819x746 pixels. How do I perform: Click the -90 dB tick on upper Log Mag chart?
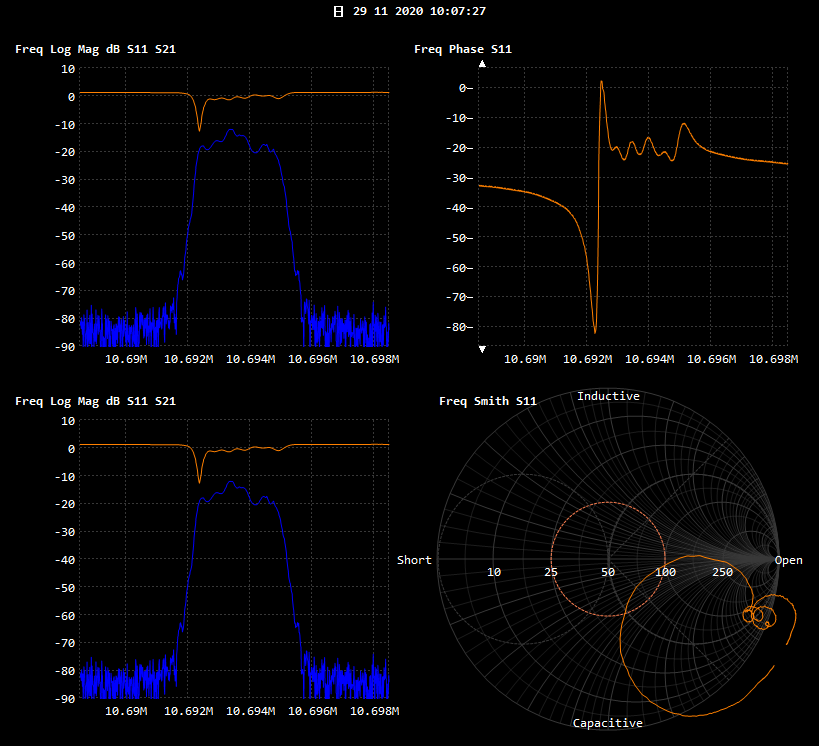[65, 347]
